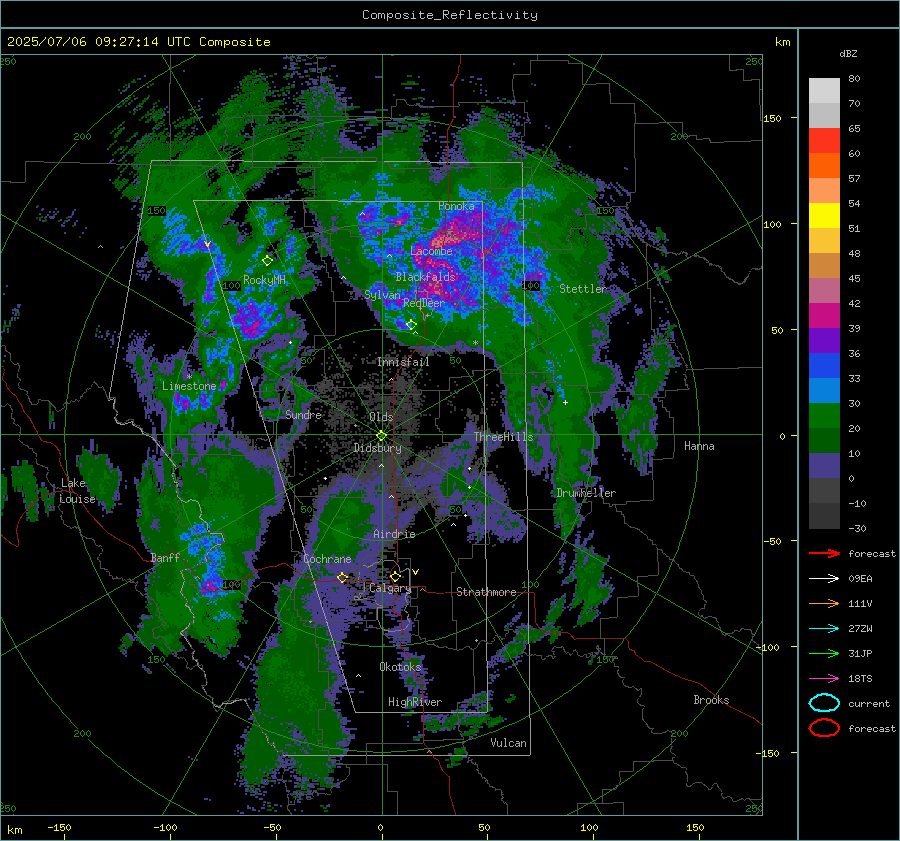Click the bright yellow swatch in dBZ scale

pyautogui.click(x=824, y=216)
